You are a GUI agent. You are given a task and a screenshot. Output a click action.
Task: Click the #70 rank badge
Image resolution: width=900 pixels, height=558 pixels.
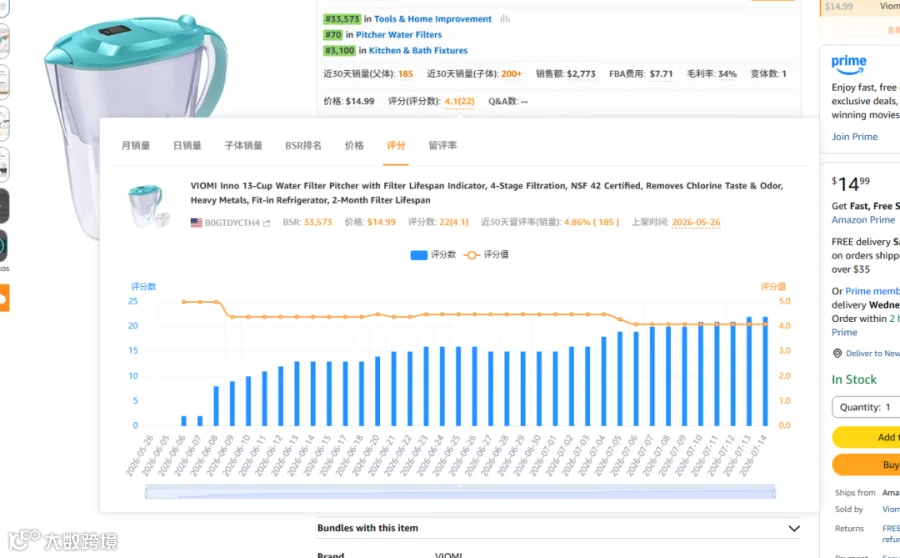pos(333,34)
